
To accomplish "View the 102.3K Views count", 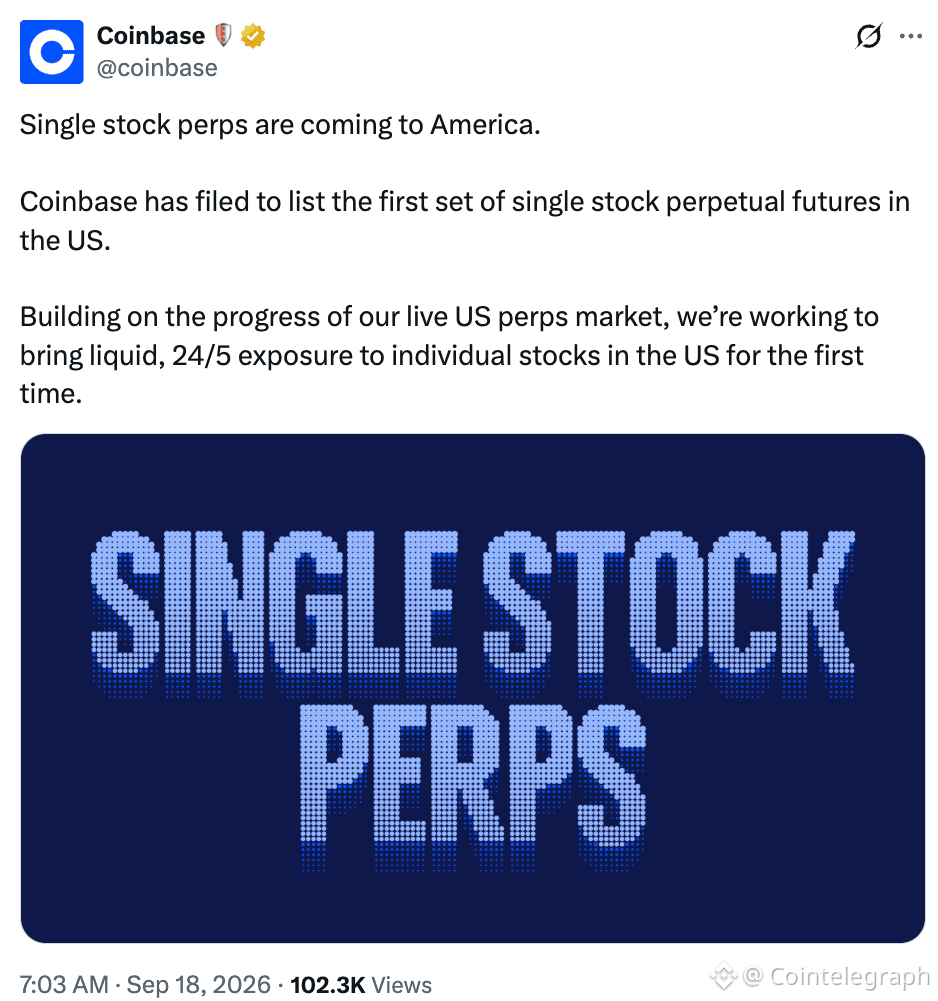I will (x=361, y=984).
